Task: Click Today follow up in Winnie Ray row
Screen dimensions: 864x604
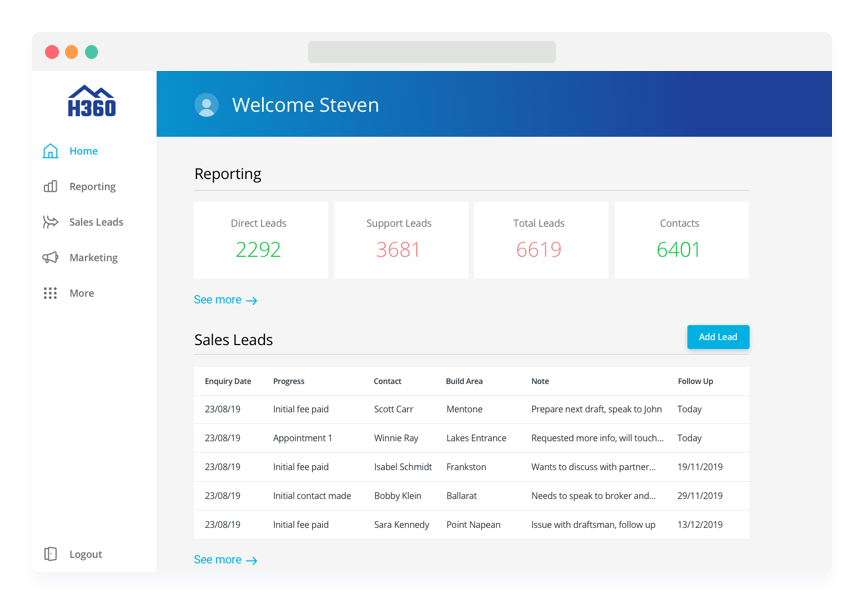Action: pyautogui.click(x=689, y=438)
